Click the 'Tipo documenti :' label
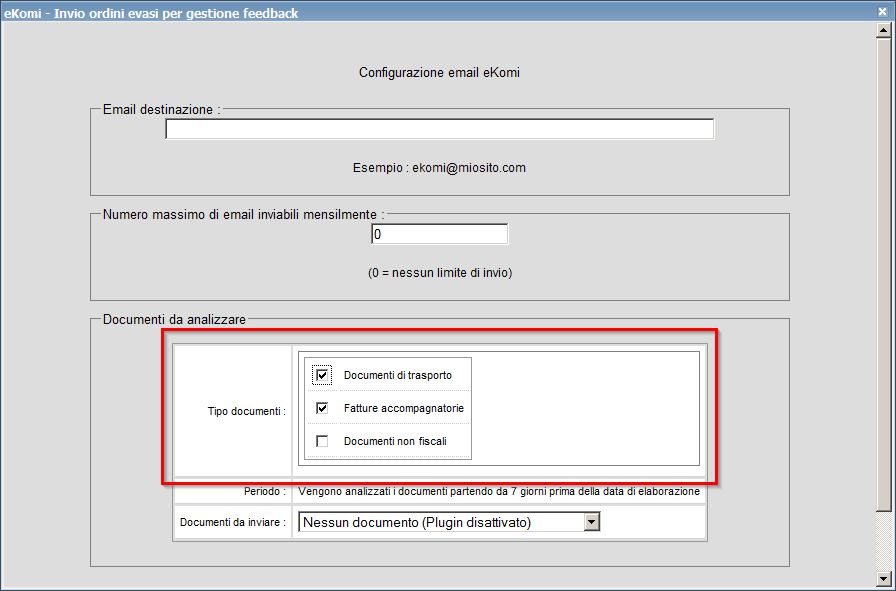The width and height of the screenshot is (896, 591). coord(246,411)
